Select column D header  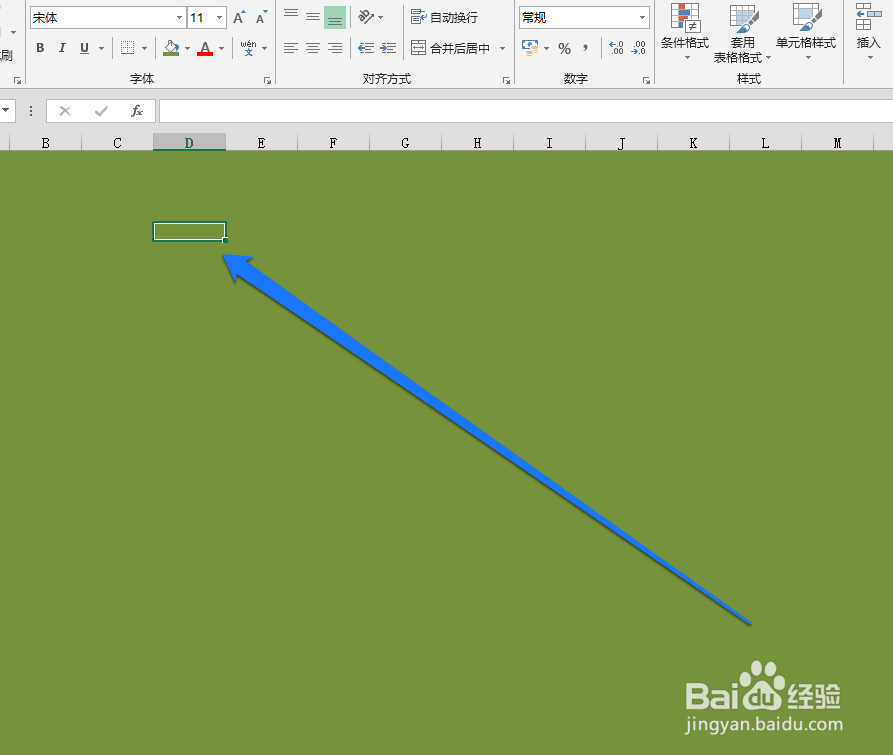coord(189,143)
